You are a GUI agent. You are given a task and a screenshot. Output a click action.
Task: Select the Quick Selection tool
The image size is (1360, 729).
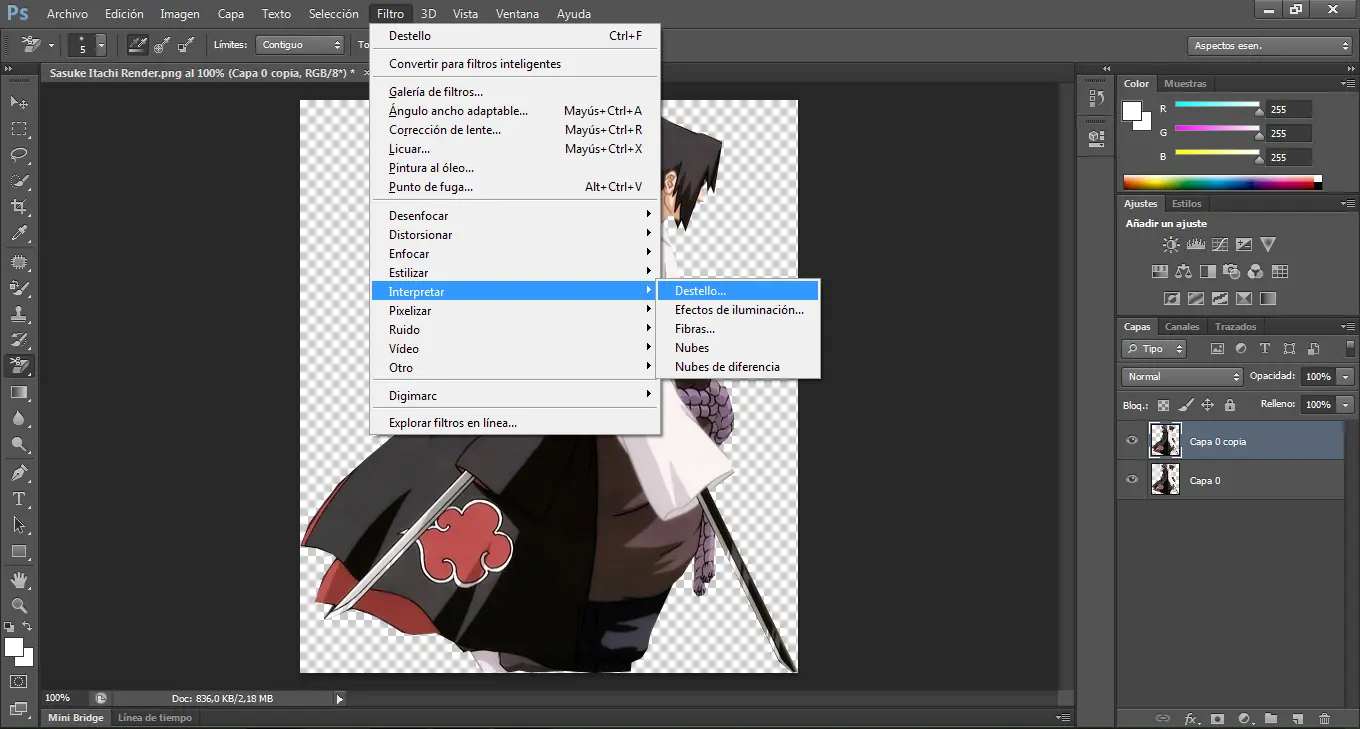[x=18, y=181]
